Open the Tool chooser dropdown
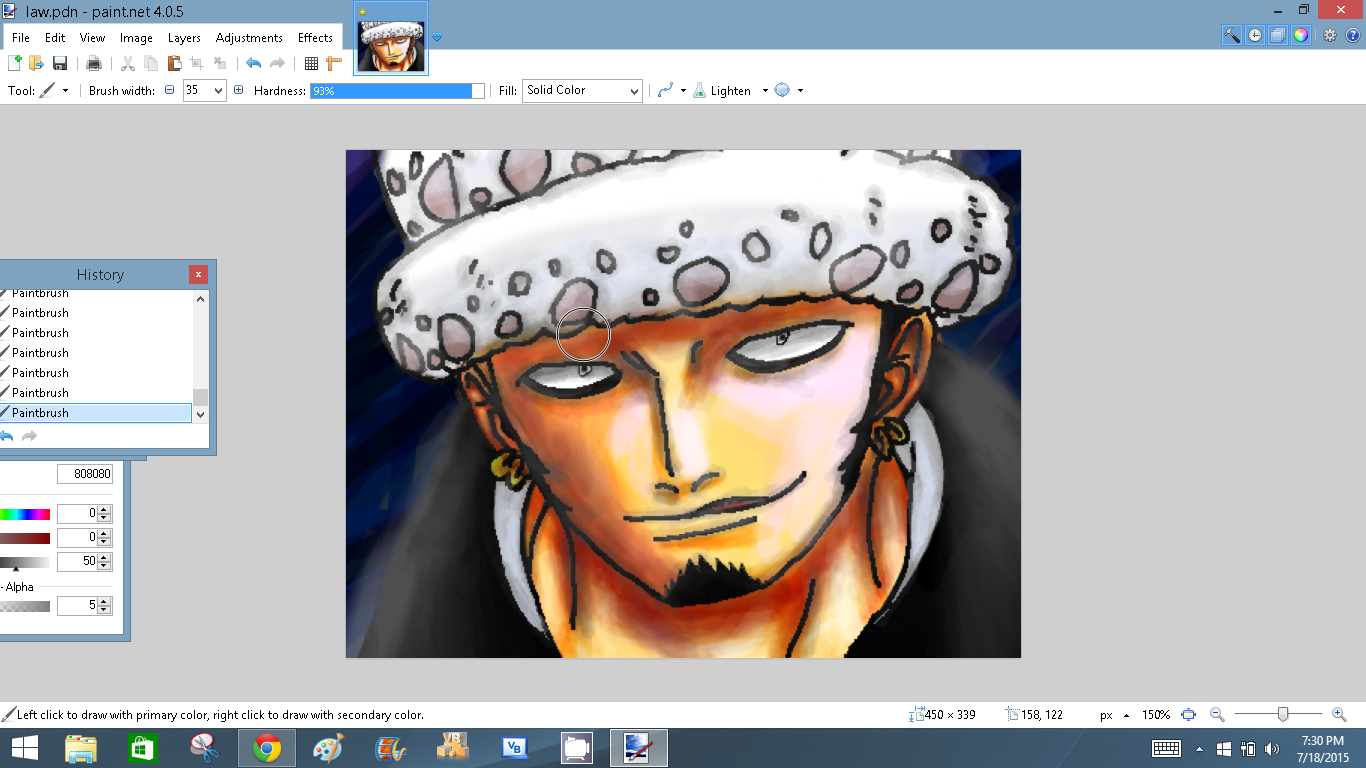1366x768 pixels. point(55,90)
